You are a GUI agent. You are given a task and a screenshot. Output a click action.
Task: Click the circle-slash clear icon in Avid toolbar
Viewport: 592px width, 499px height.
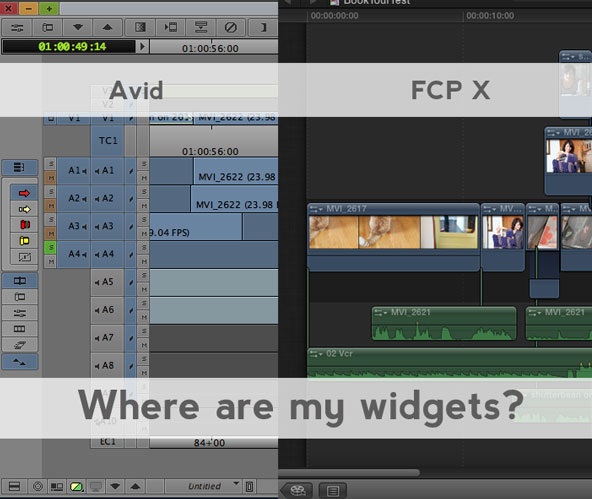pos(231,28)
